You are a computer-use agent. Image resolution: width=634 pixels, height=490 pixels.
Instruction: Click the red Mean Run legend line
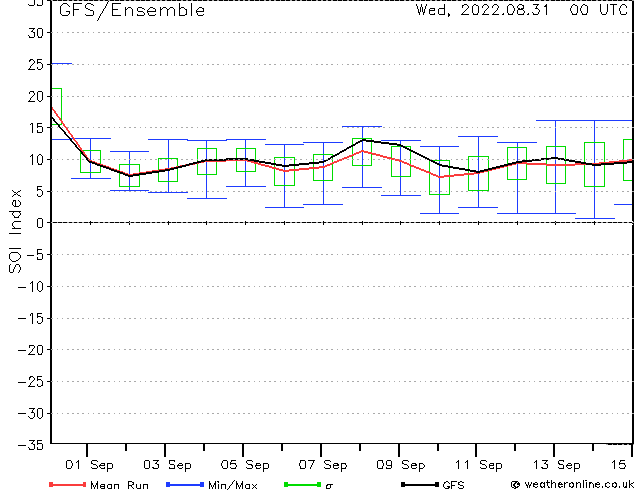tap(68, 484)
